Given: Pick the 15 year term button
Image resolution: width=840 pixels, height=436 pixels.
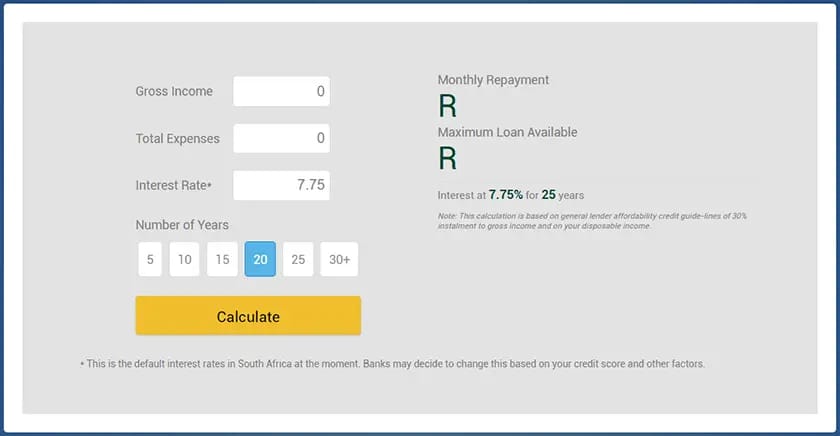Looking at the screenshot, I should tap(222, 259).
